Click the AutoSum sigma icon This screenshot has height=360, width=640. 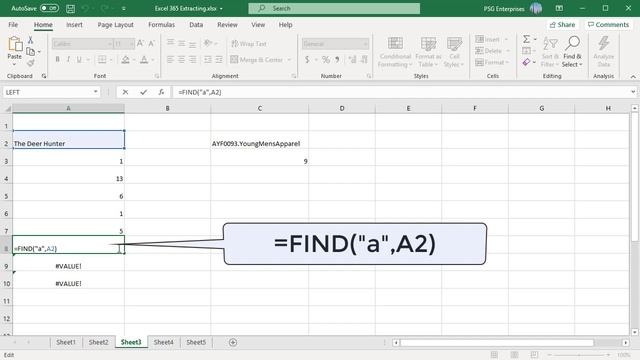[x=527, y=39]
